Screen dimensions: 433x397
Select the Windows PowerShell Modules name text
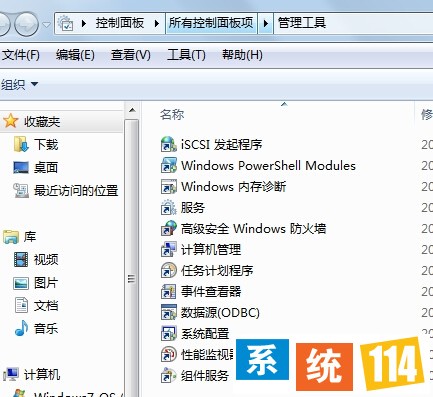pos(268,166)
